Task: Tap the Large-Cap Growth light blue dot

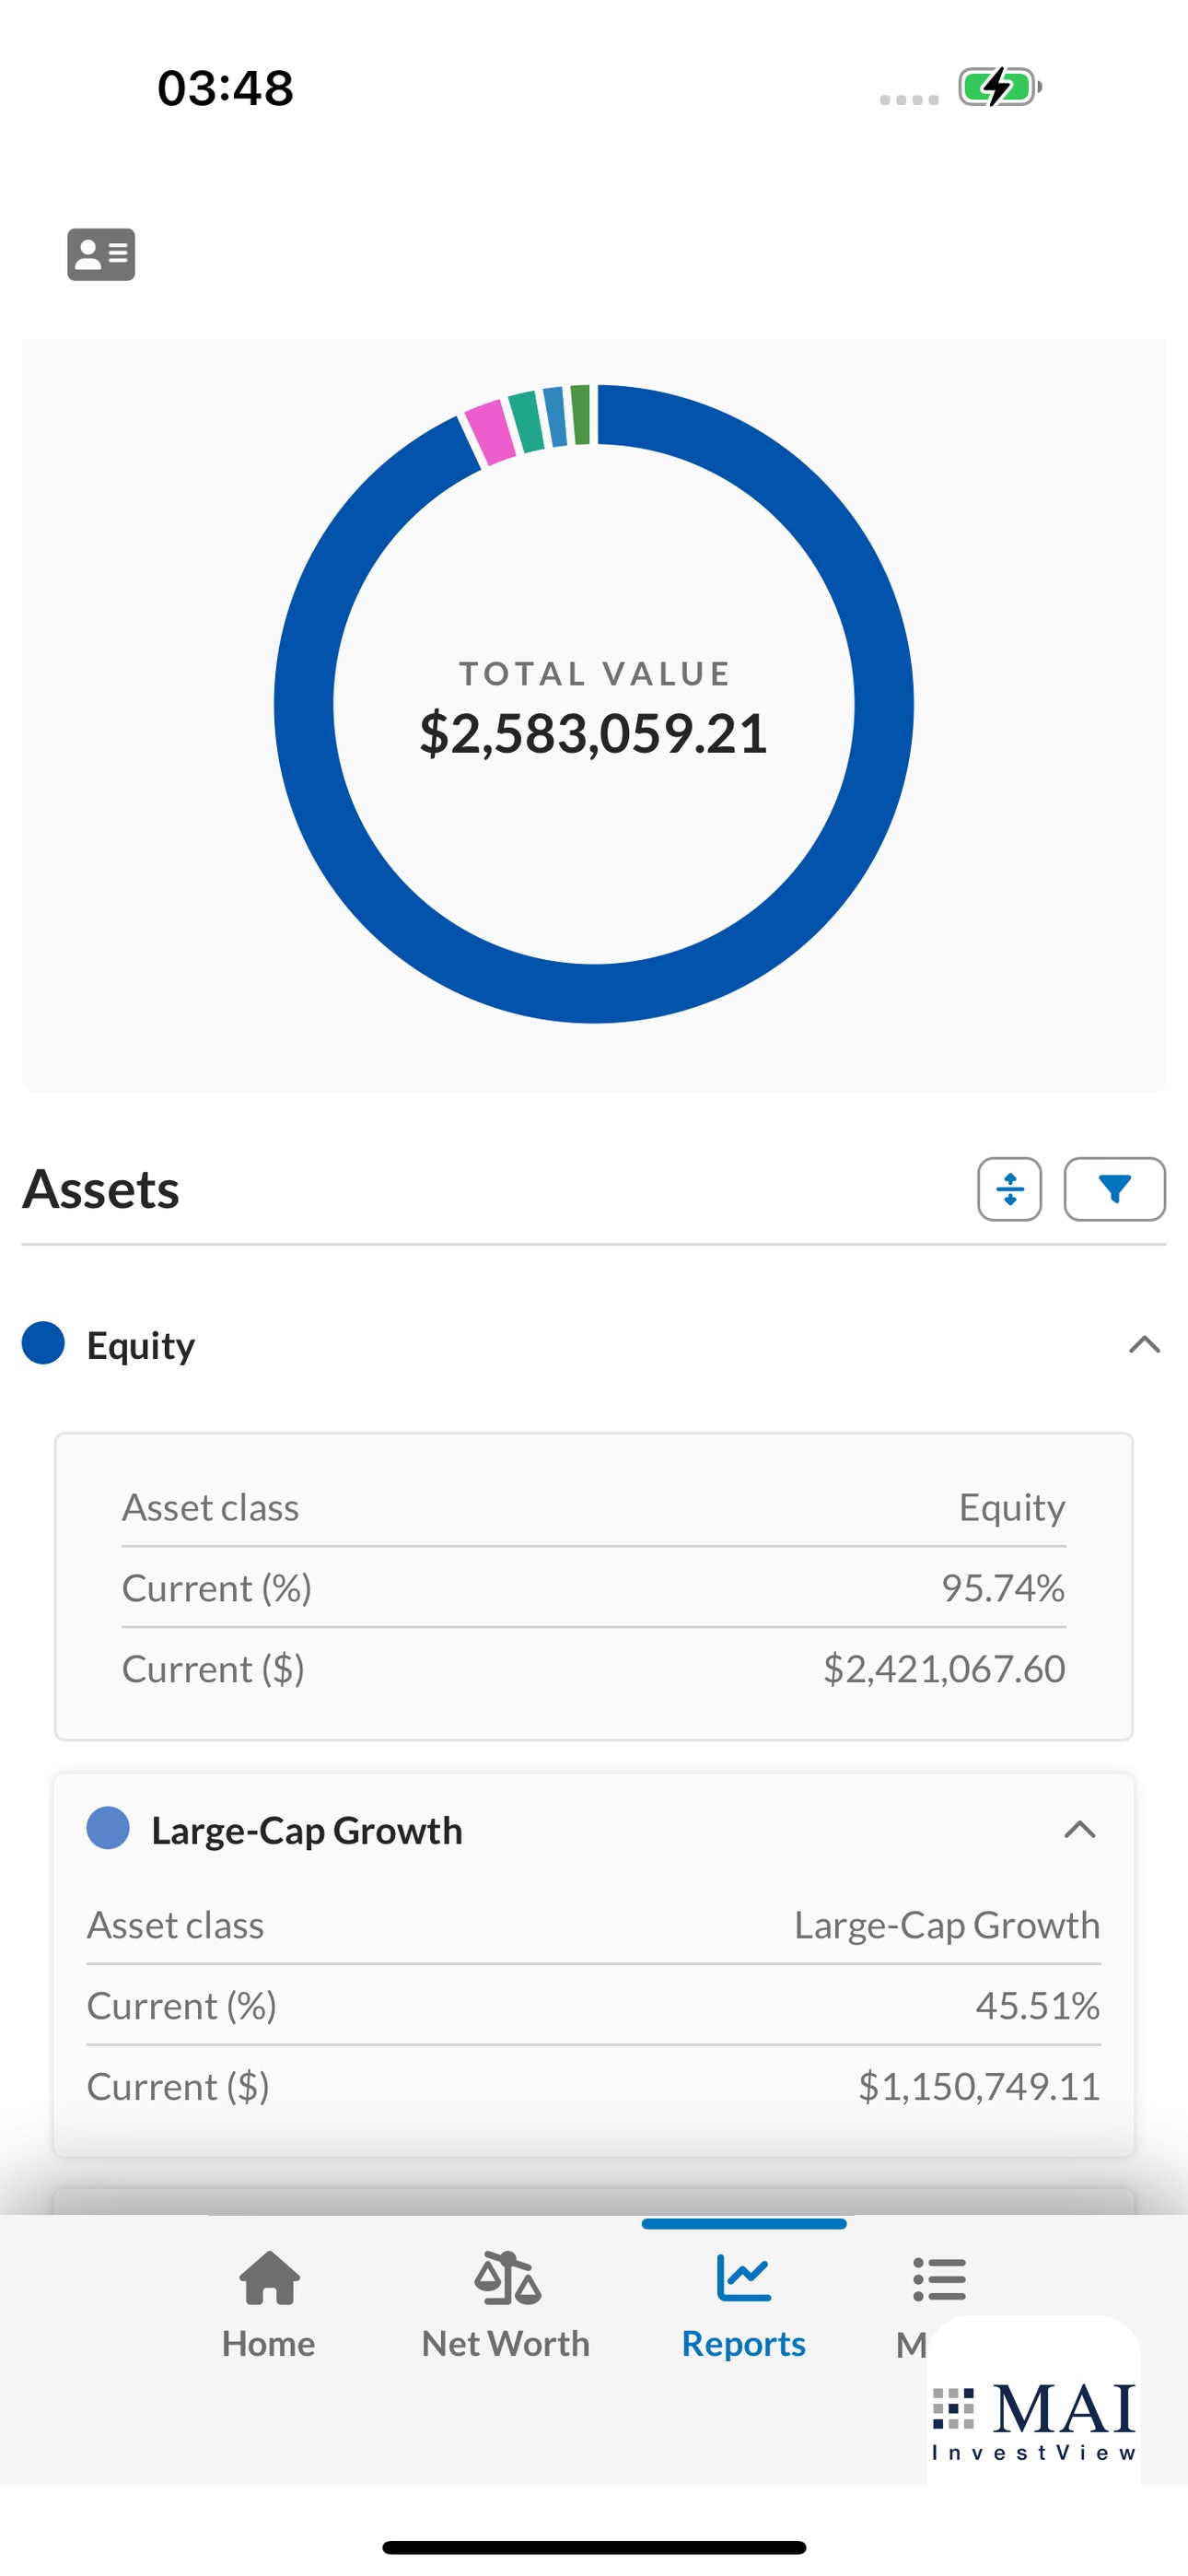Action: pos(108,1828)
